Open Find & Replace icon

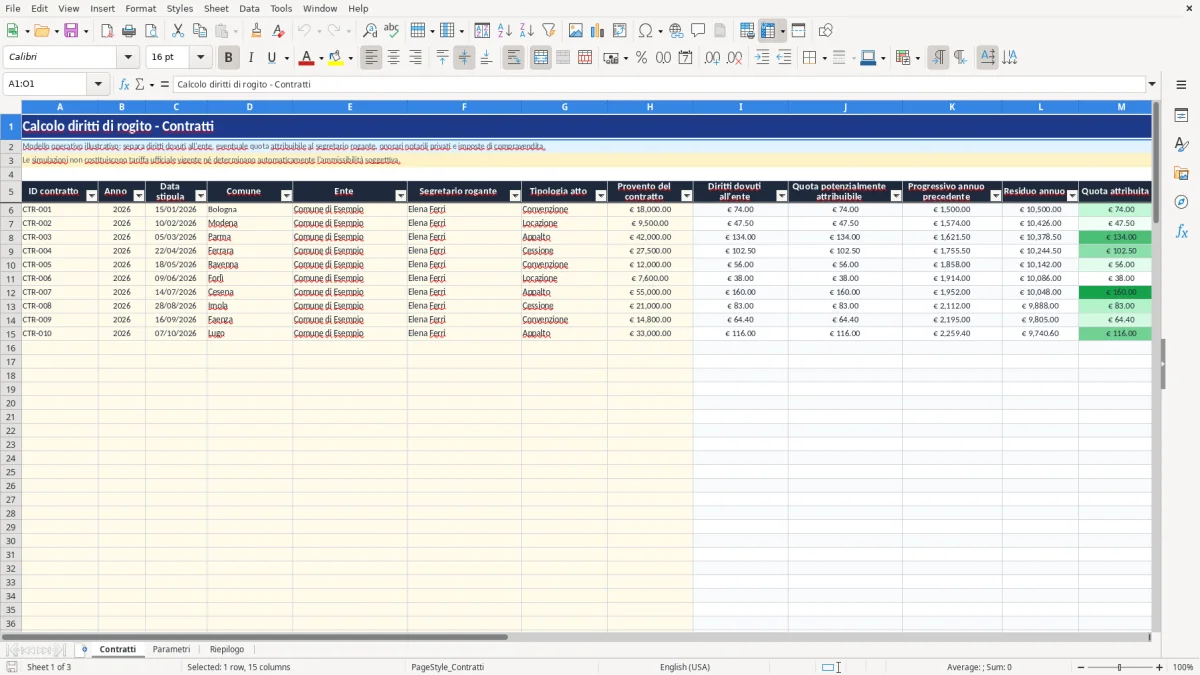point(370,31)
